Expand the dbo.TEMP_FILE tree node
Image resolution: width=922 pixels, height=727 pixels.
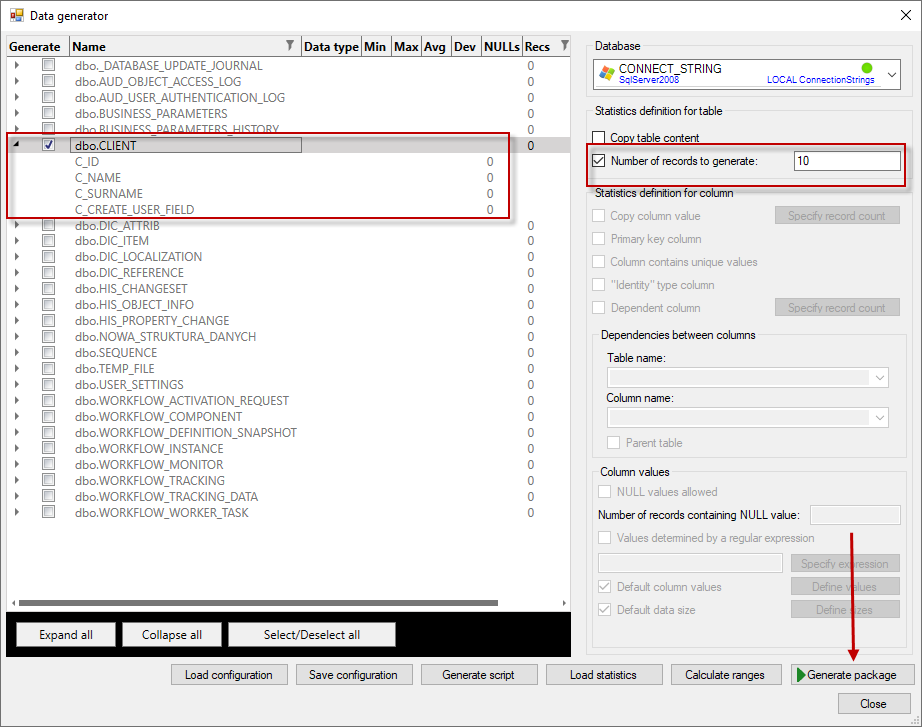click(16, 368)
